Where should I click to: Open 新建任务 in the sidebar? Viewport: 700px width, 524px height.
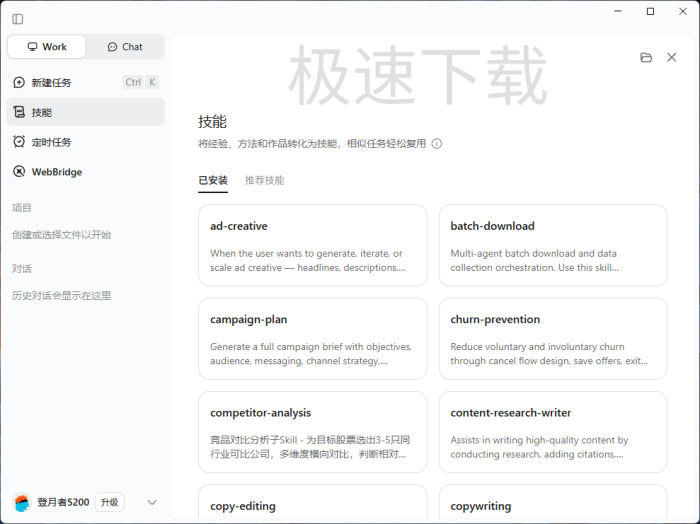pyautogui.click(x=86, y=82)
